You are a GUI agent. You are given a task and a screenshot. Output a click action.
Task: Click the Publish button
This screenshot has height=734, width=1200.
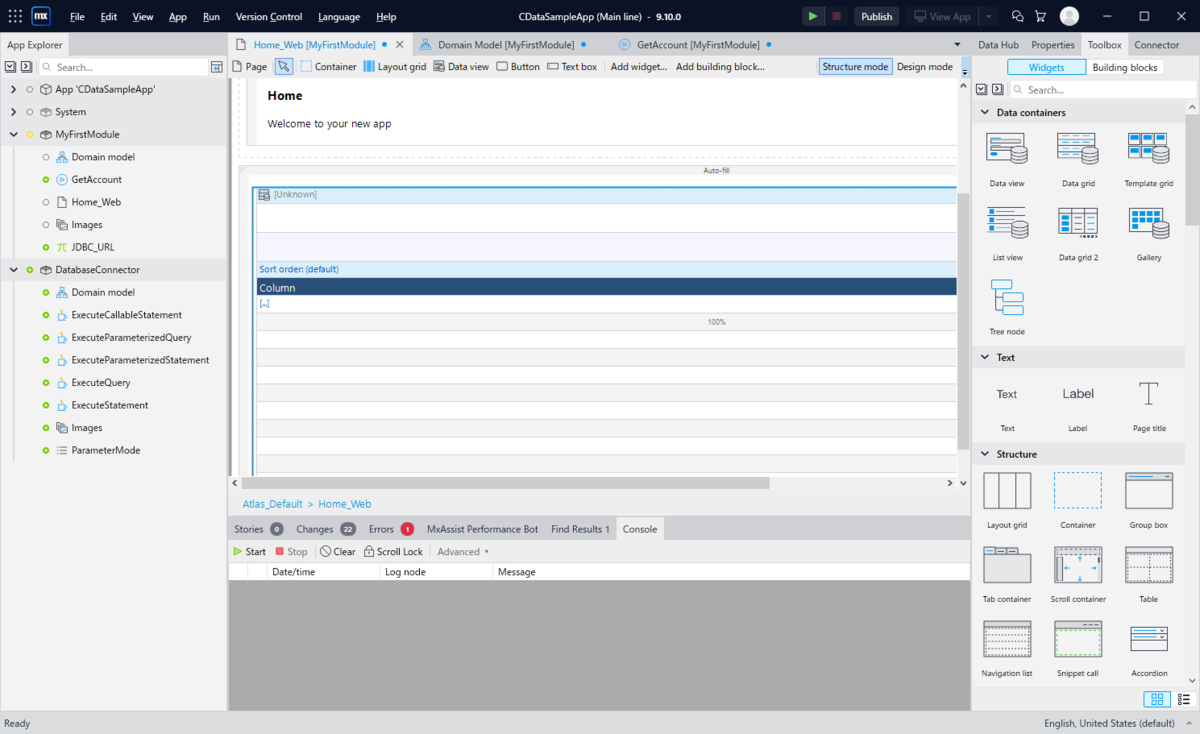[876, 16]
